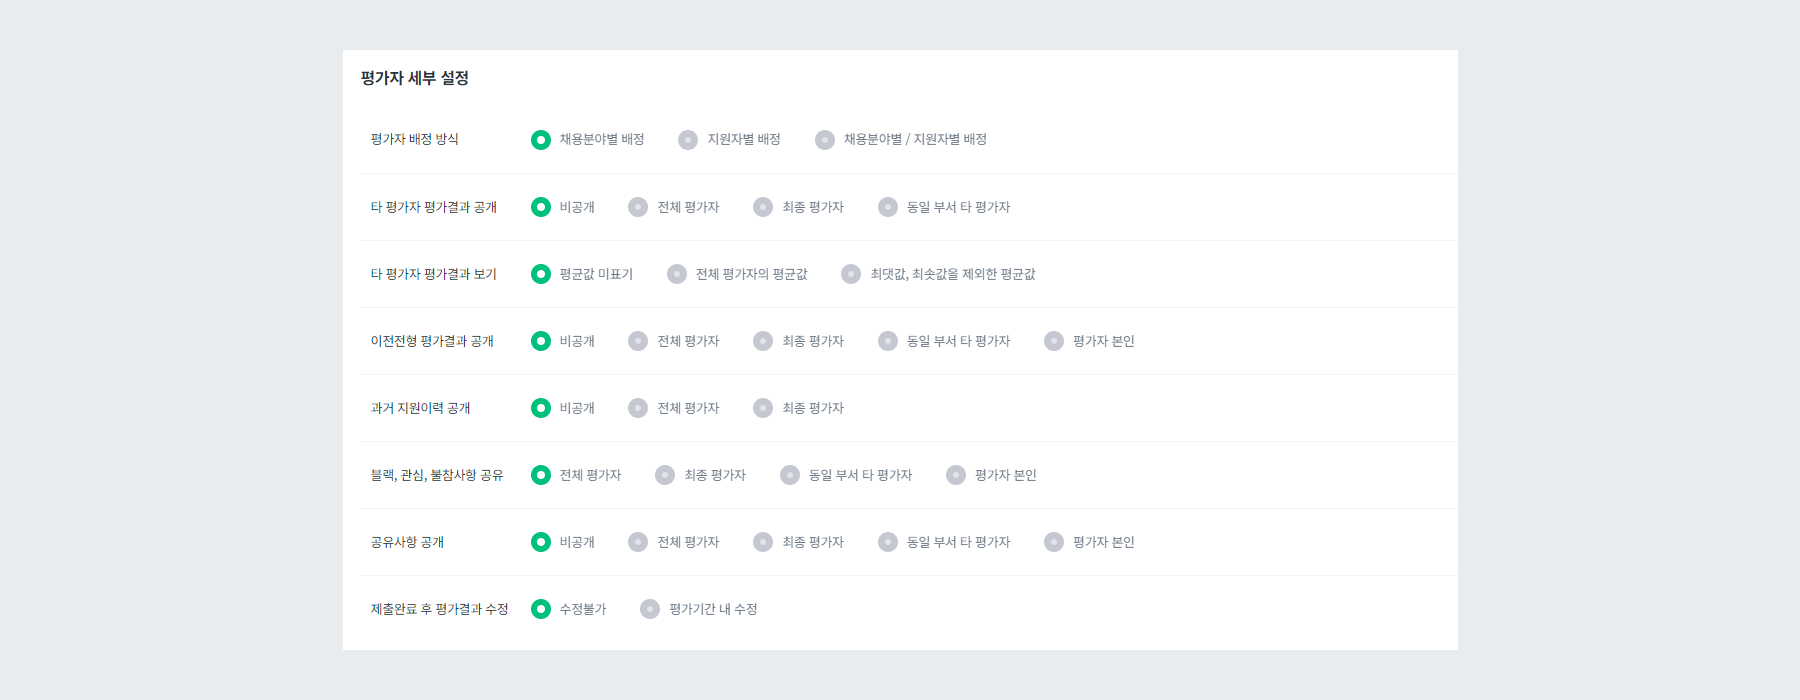Select 평가자 본인 in 블랙, 관심, 불참사항 공유
Image resolution: width=1800 pixels, height=700 pixels.
(955, 474)
